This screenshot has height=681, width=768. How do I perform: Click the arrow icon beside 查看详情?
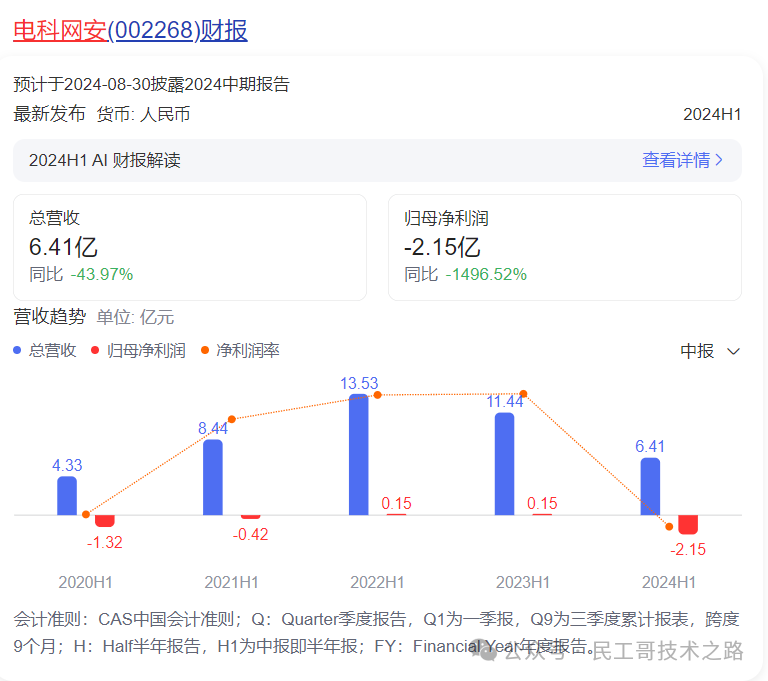tap(719, 160)
